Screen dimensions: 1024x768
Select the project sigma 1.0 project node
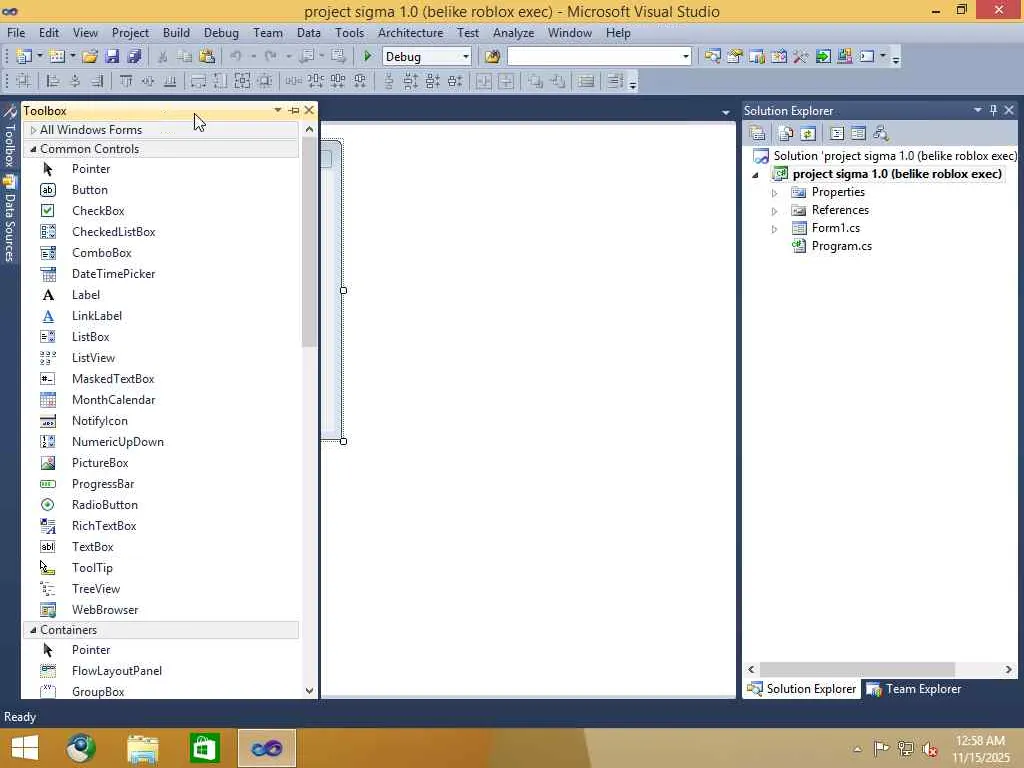(897, 174)
